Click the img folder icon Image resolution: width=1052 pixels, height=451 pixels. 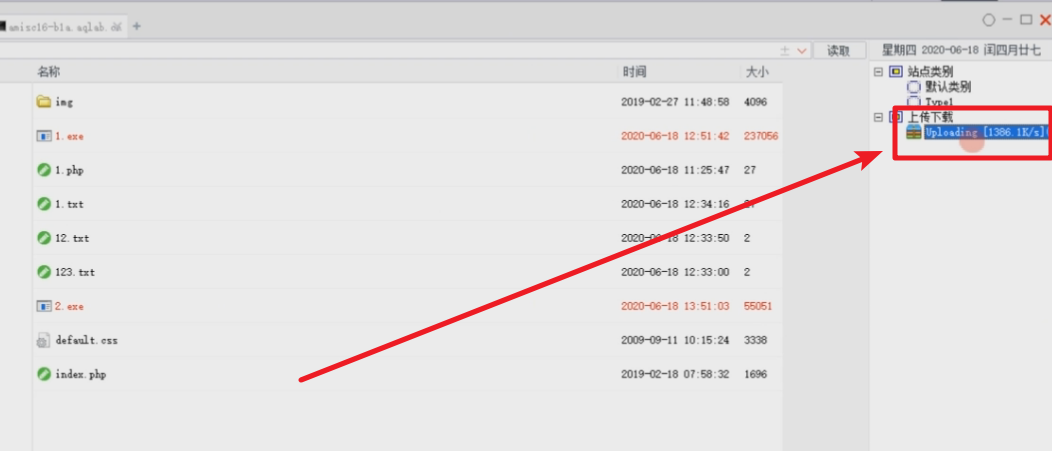pos(44,102)
